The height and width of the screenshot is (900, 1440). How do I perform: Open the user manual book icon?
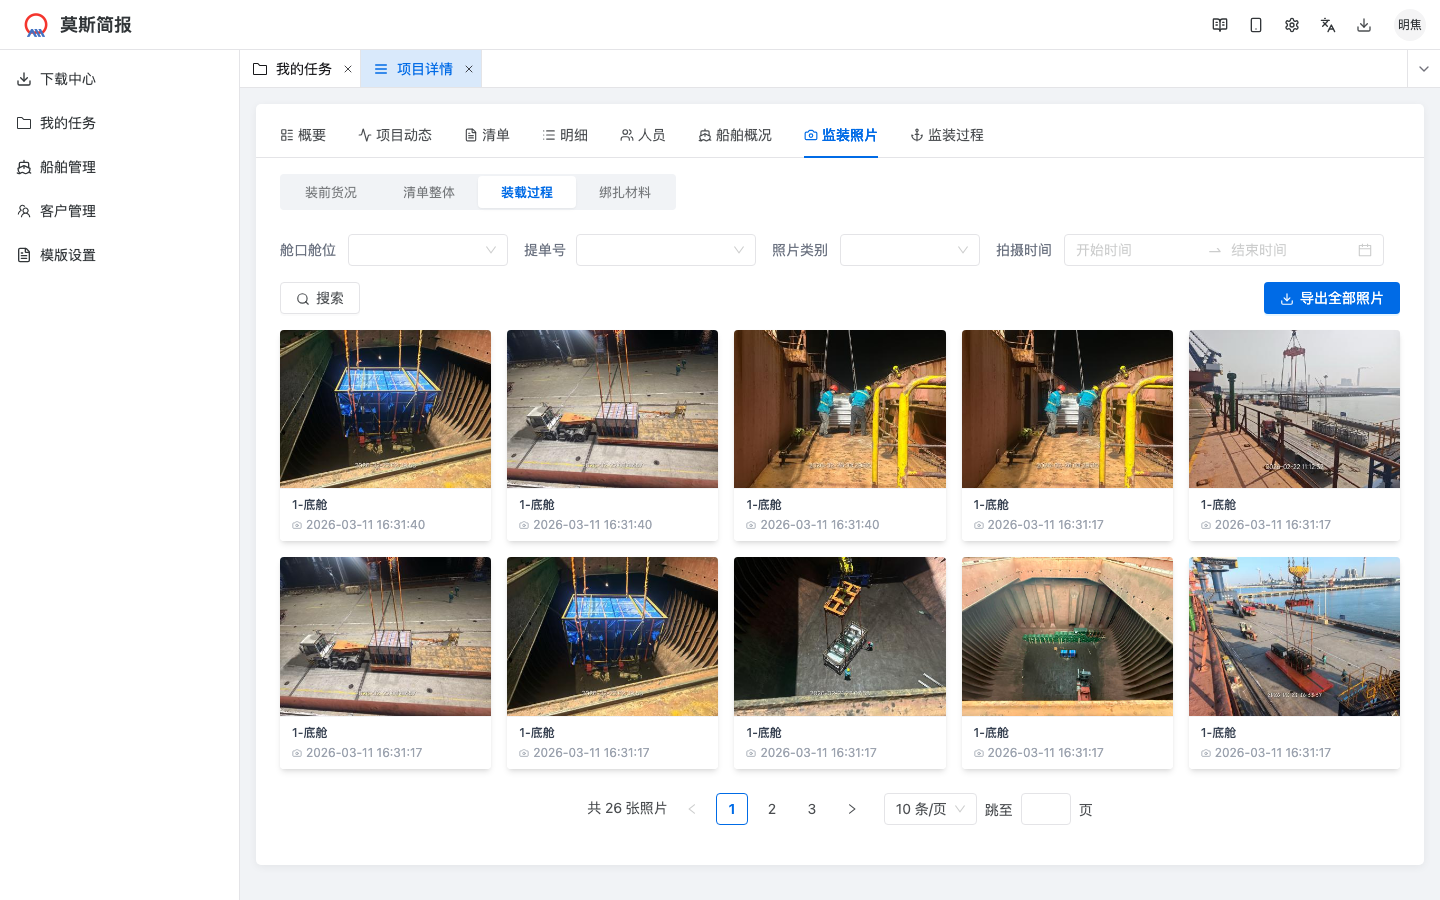[x=1220, y=24]
